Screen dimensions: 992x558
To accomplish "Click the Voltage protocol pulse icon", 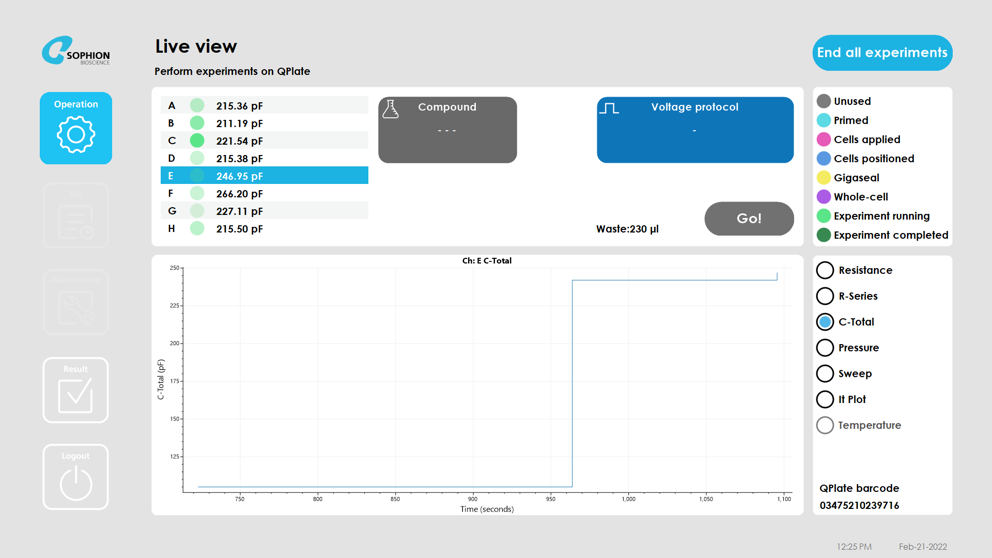I will [609, 108].
